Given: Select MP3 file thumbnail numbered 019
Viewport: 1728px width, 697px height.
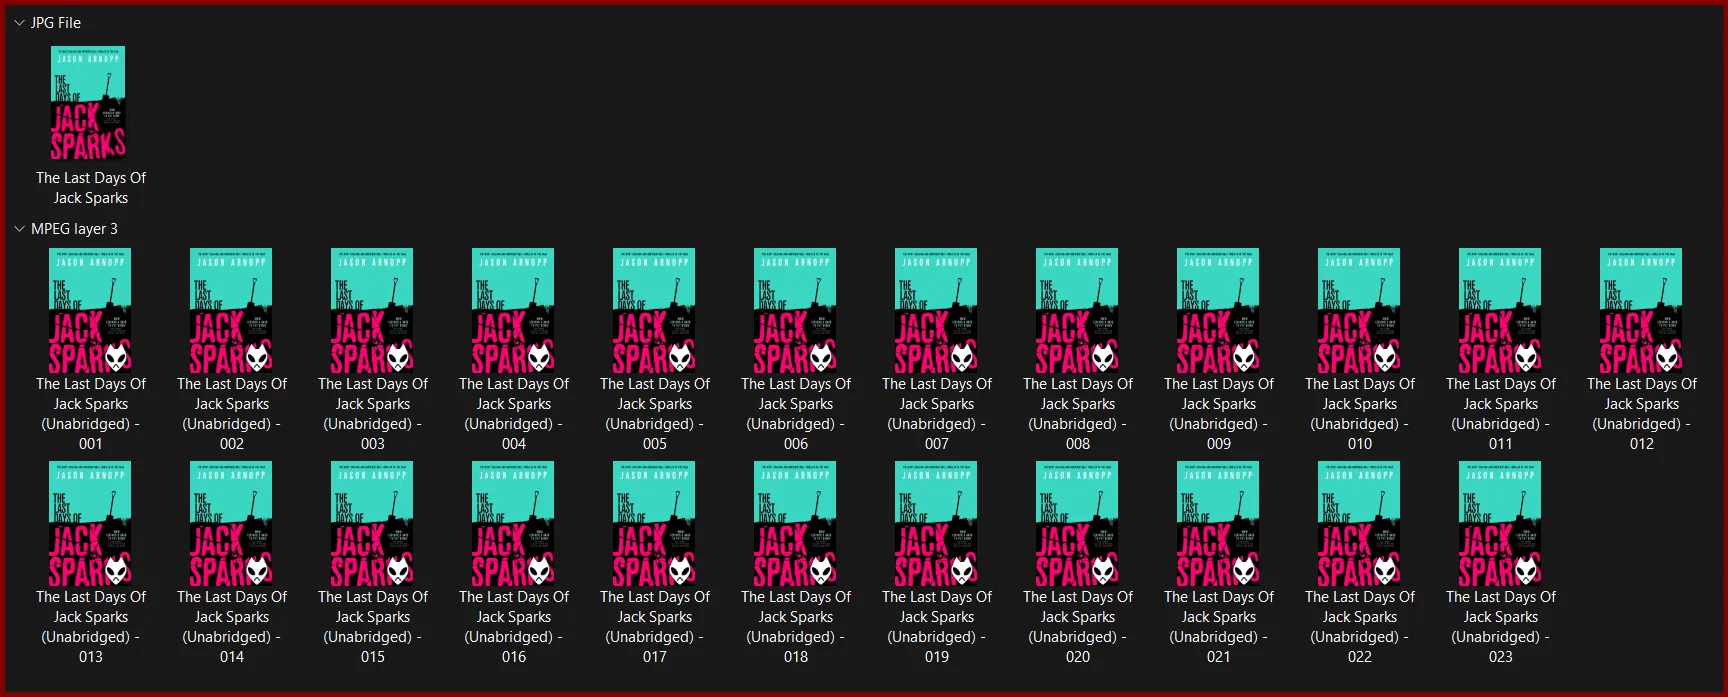Looking at the screenshot, I should click(937, 523).
